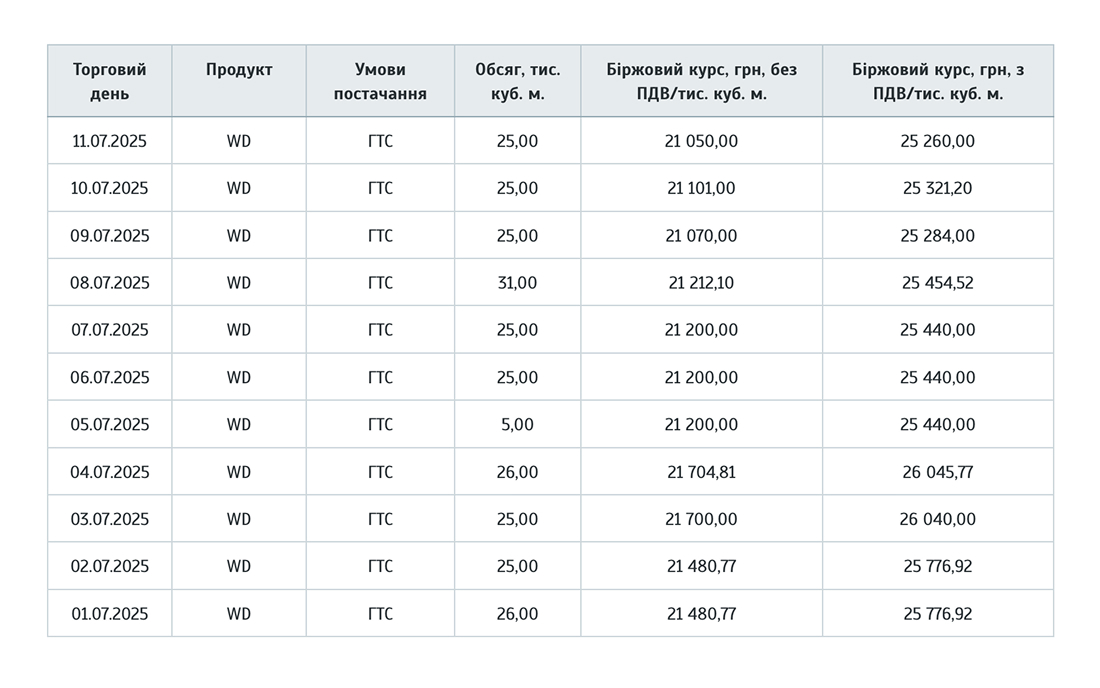The height and width of the screenshot is (688, 1100).
Task: Select the date cell 11.07.2025
Action: (109, 141)
